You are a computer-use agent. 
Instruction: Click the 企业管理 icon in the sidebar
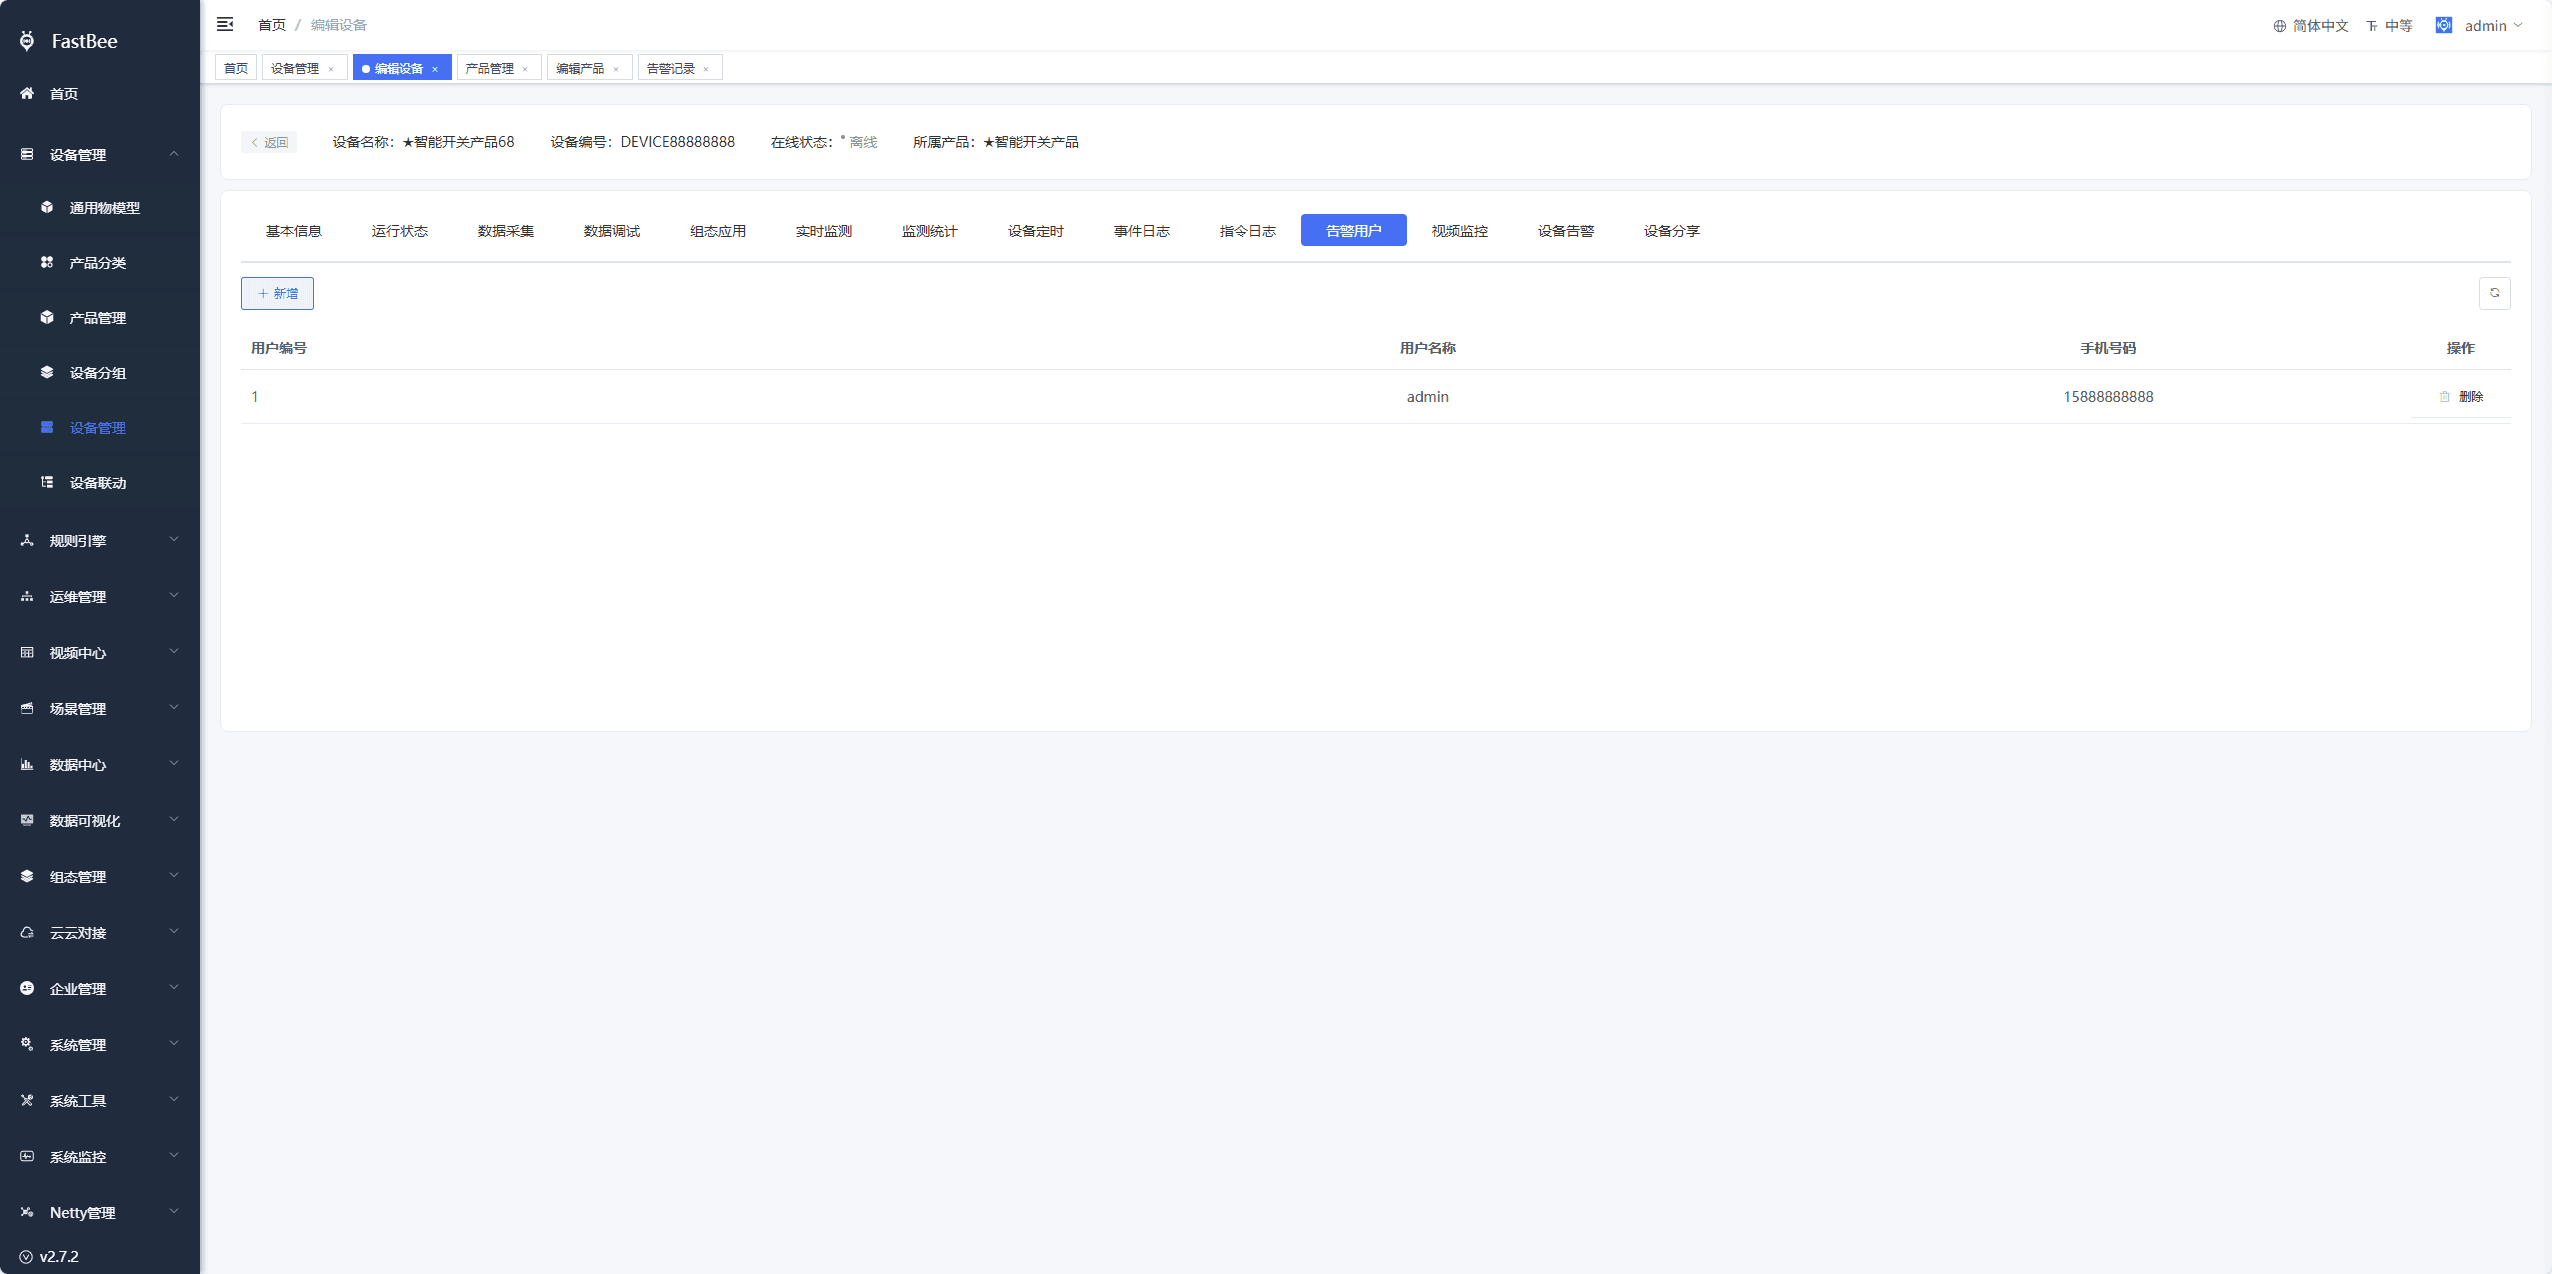[27, 988]
